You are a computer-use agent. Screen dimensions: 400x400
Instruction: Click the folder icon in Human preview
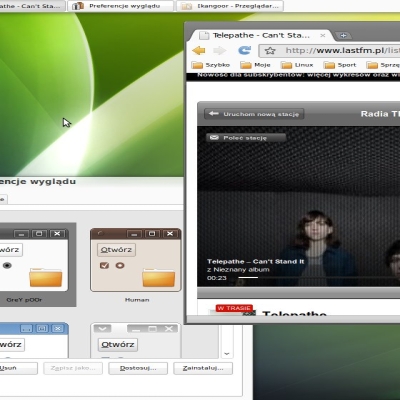[x=159, y=277]
